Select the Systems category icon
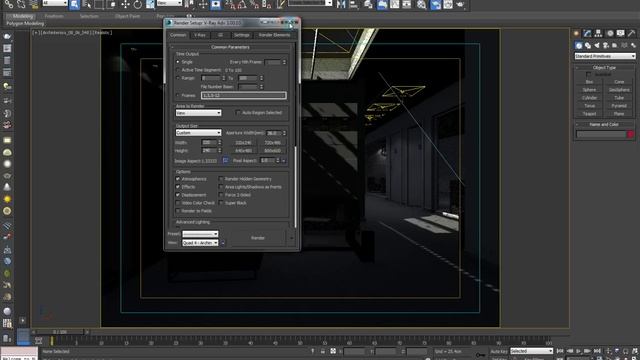Screen dimensions: 640x360 click(x=633, y=45)
